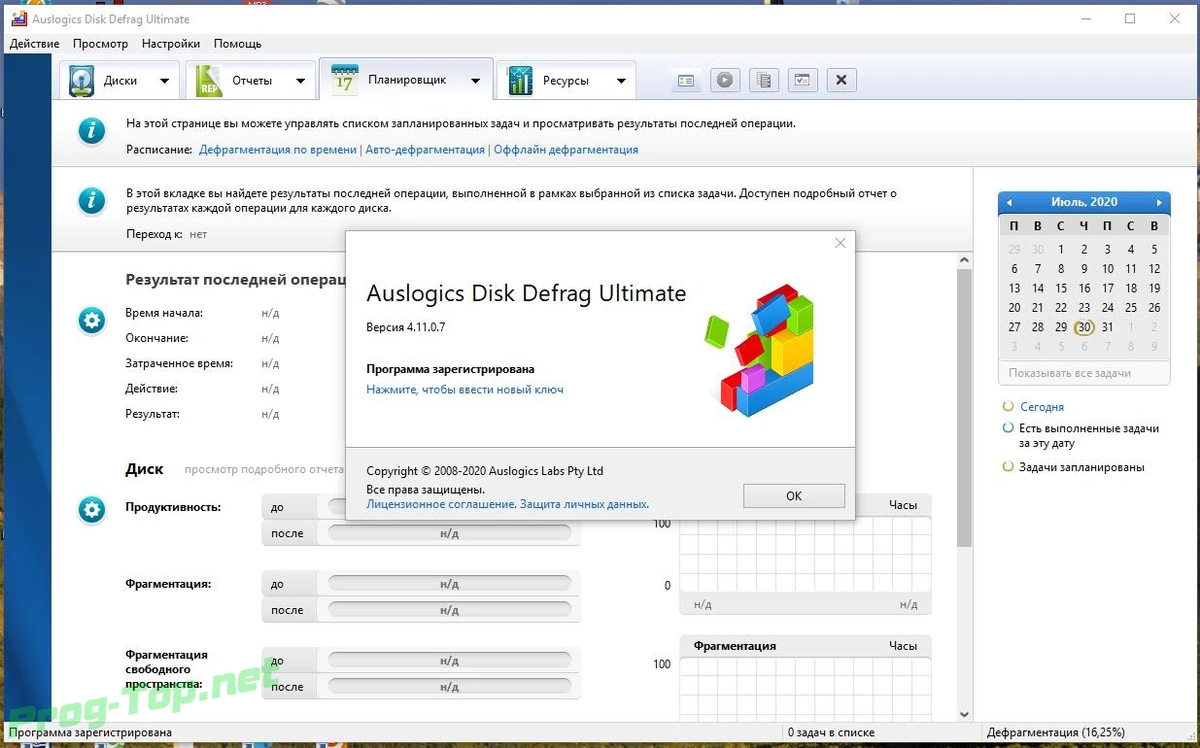Click '0 задач в списке' in status bar
Viewport: 1200px width, 748px height.
832,733
